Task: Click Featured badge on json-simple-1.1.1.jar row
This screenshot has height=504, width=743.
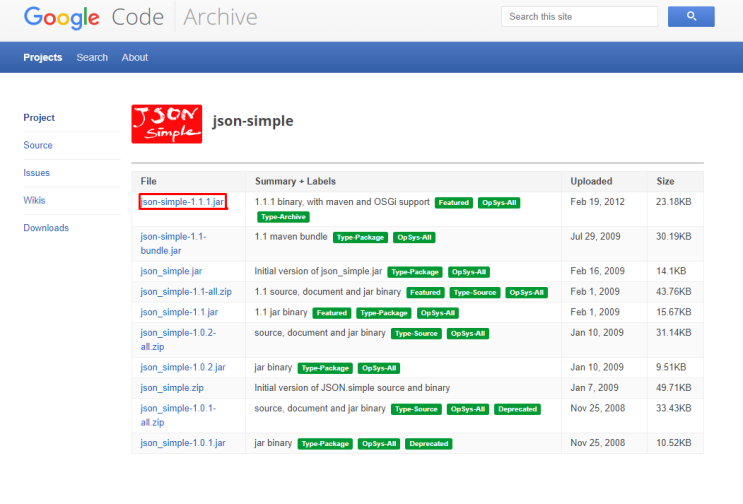Action: click(x=453, y=202)
